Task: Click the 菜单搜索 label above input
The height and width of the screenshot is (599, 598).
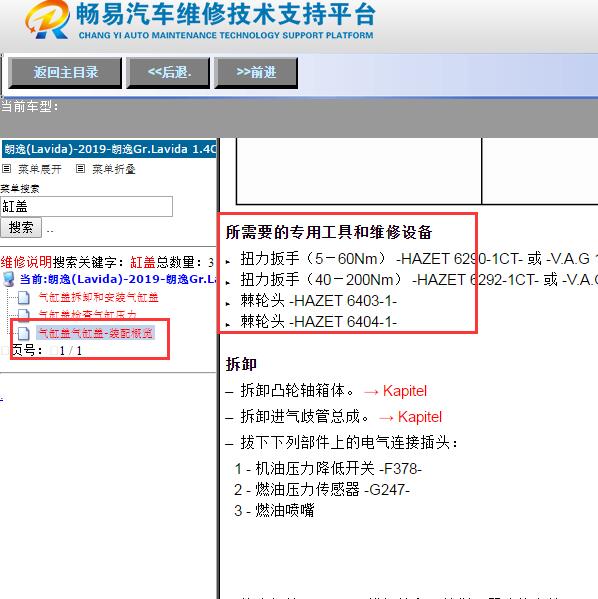Action: [20, 188]
